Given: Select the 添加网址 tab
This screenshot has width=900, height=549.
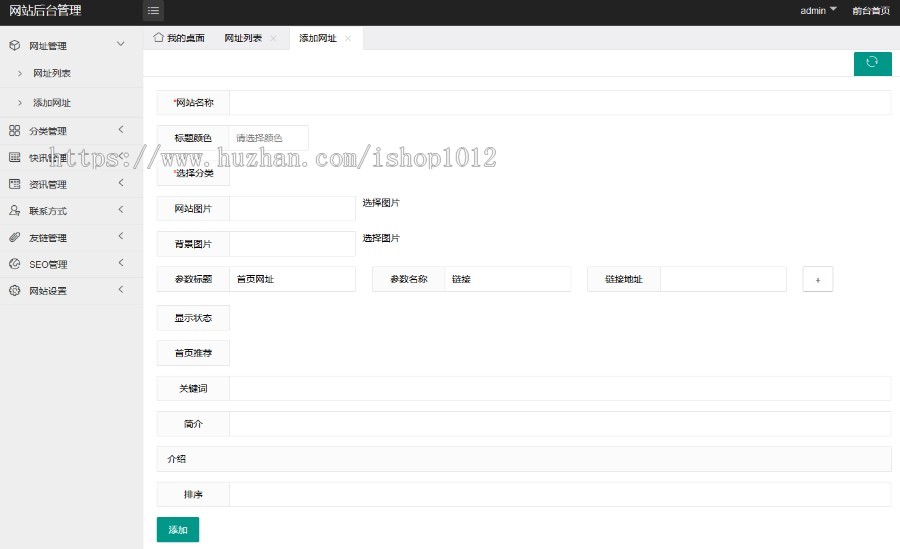Looking at the screenshot, I should click(x=325, y=38).
